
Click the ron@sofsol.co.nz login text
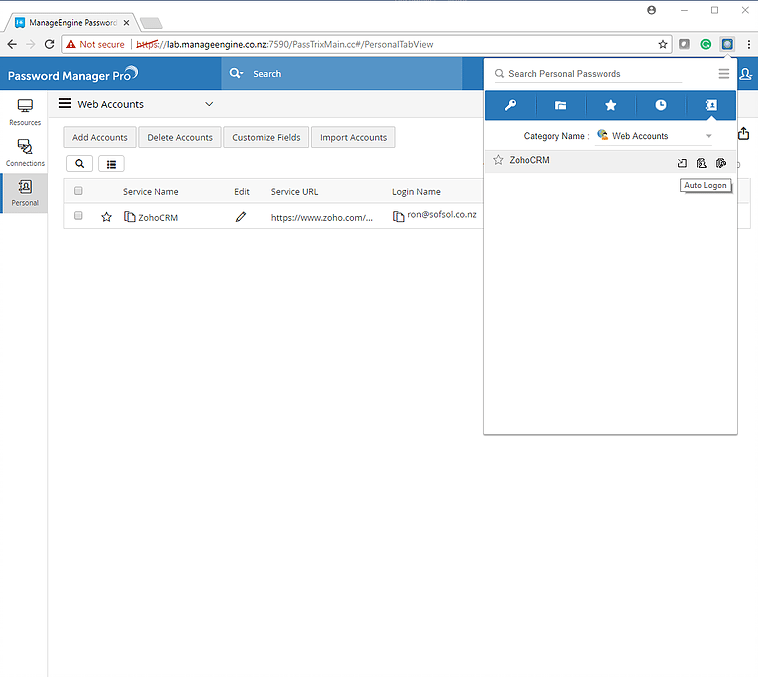(x=442, y=214)
